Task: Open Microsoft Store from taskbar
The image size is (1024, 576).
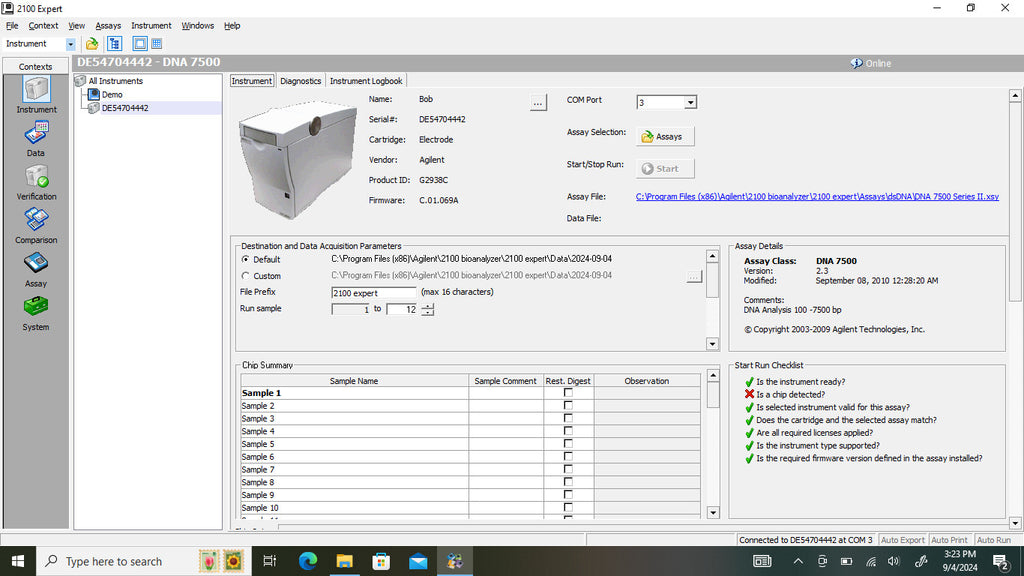Action: [381, 561]
